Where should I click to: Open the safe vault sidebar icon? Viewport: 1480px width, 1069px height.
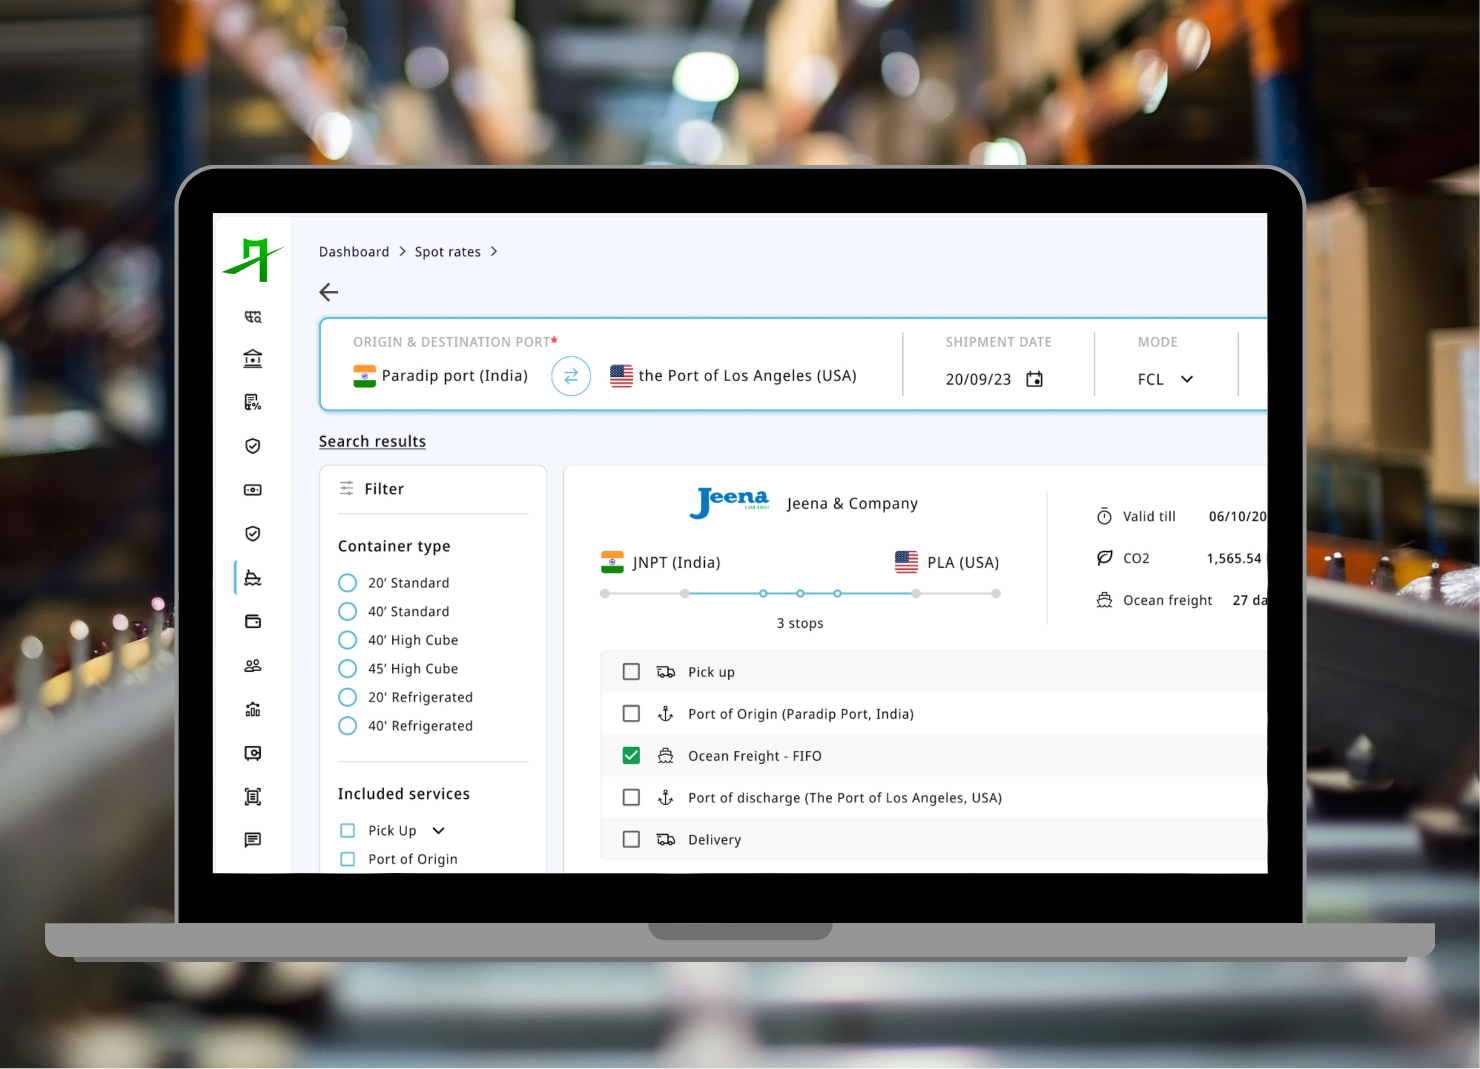tap(253, 753)
